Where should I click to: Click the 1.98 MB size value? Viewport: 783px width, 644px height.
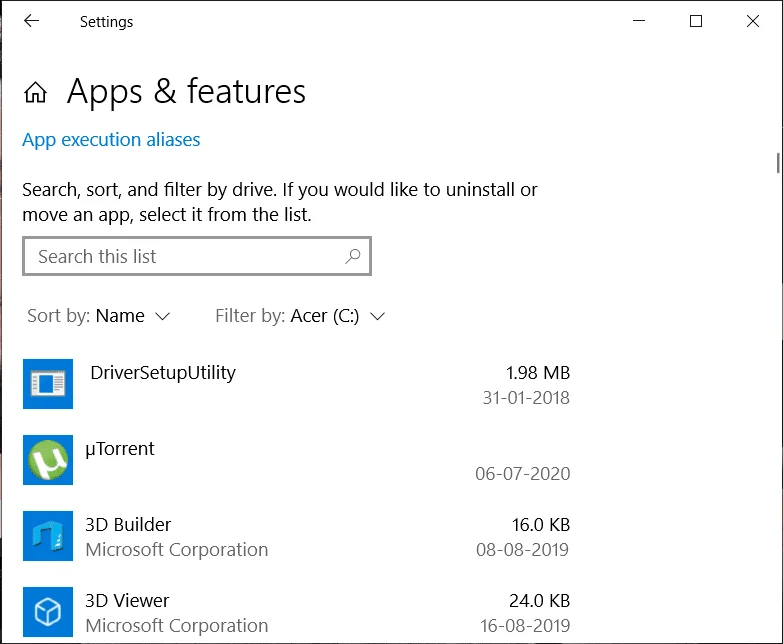point(538,373)
